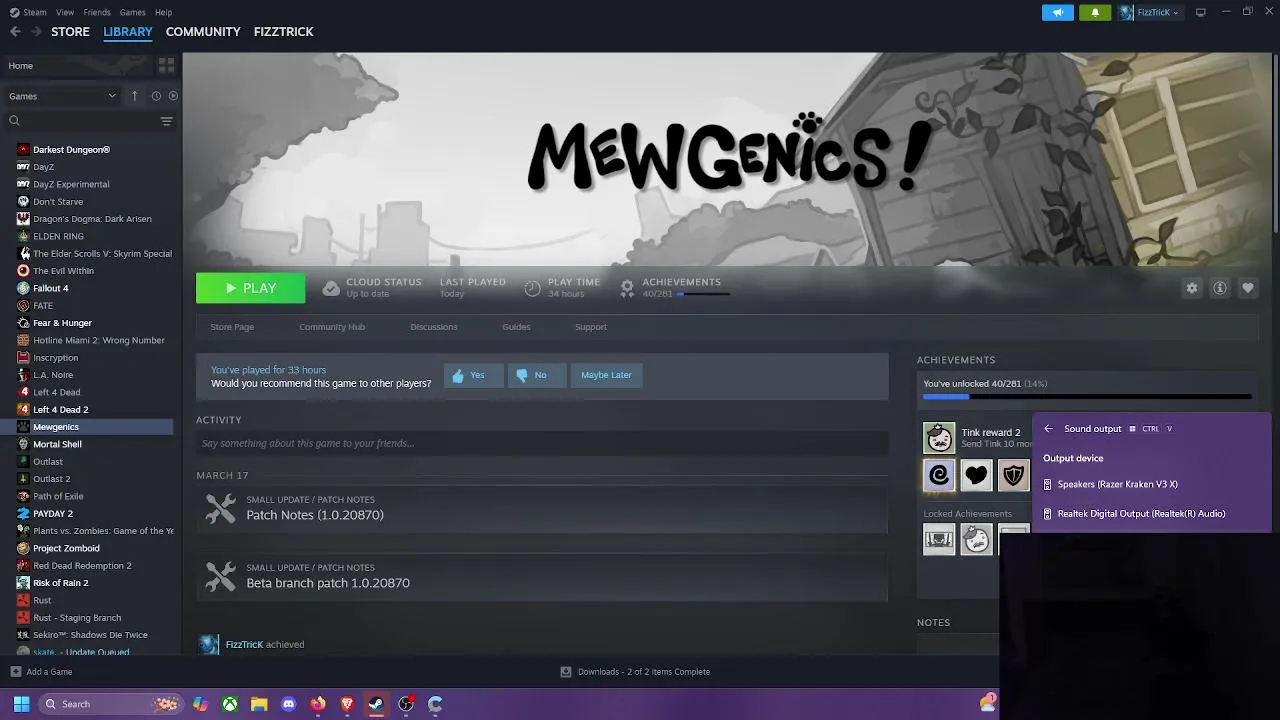Recommend the game with Yes button

(473, 375)
